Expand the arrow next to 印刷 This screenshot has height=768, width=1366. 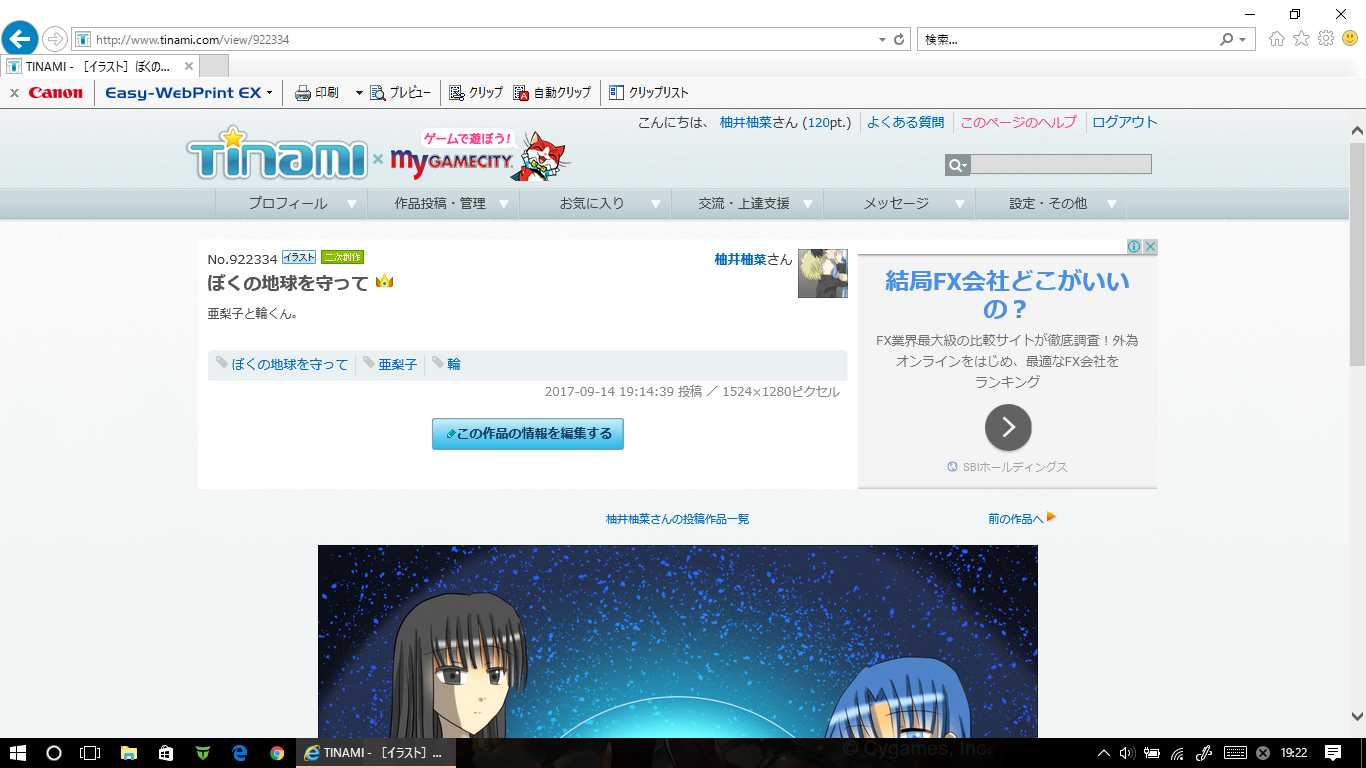coord(359,93)
